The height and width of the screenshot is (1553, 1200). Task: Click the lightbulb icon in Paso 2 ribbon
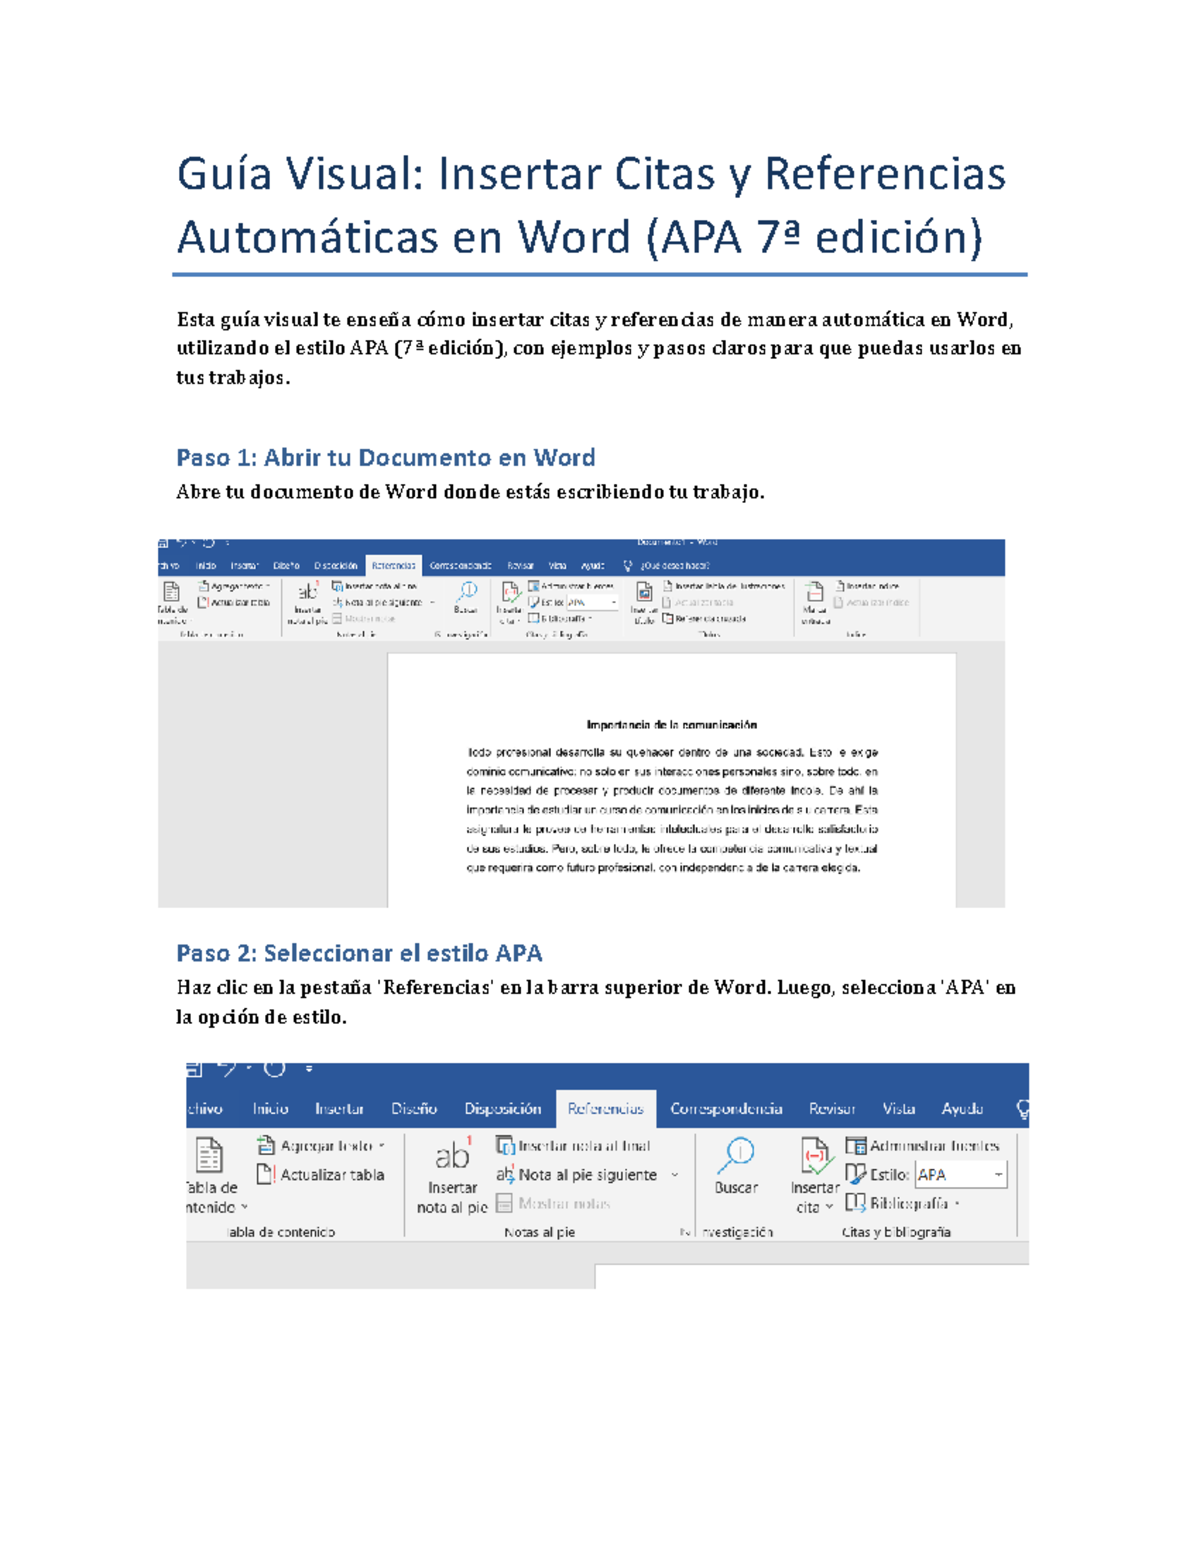[1022, 1108]
